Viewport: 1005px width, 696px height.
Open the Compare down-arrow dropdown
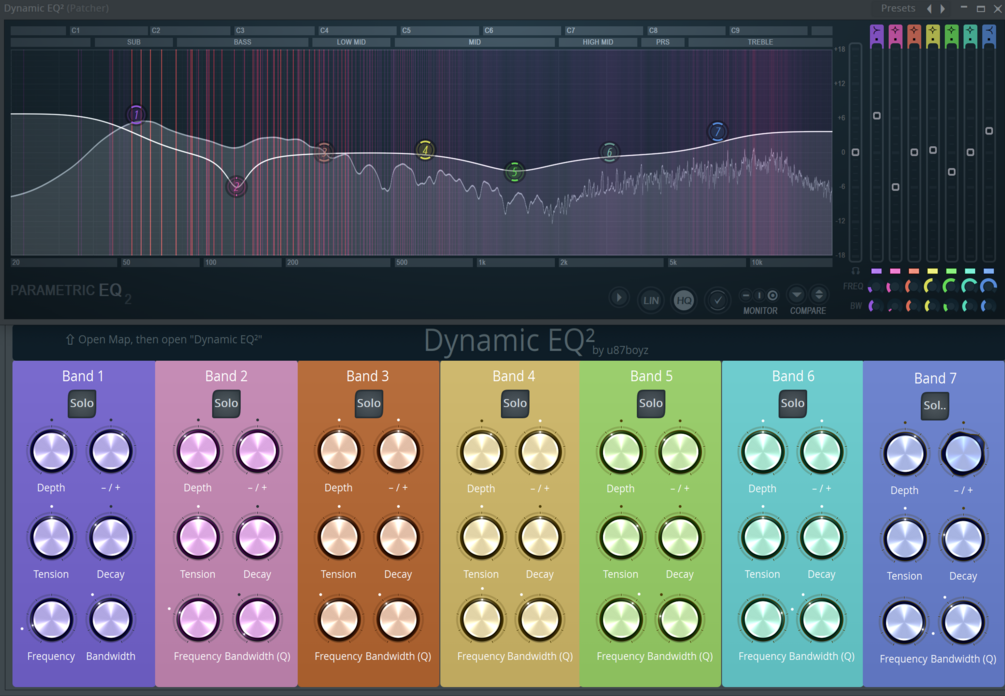tap(797, 295)
